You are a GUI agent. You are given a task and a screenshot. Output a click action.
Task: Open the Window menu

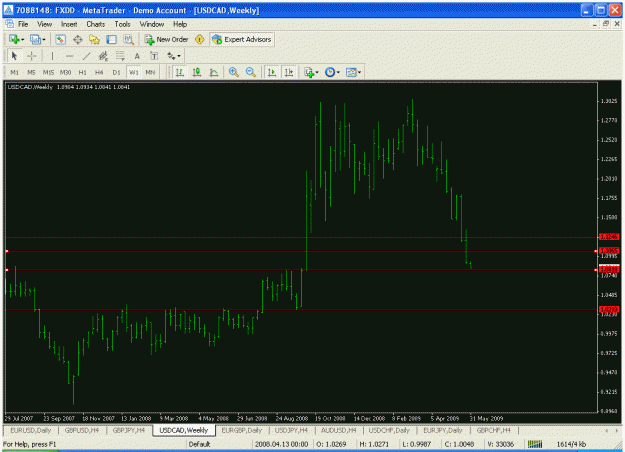click(x=151, y=24)
